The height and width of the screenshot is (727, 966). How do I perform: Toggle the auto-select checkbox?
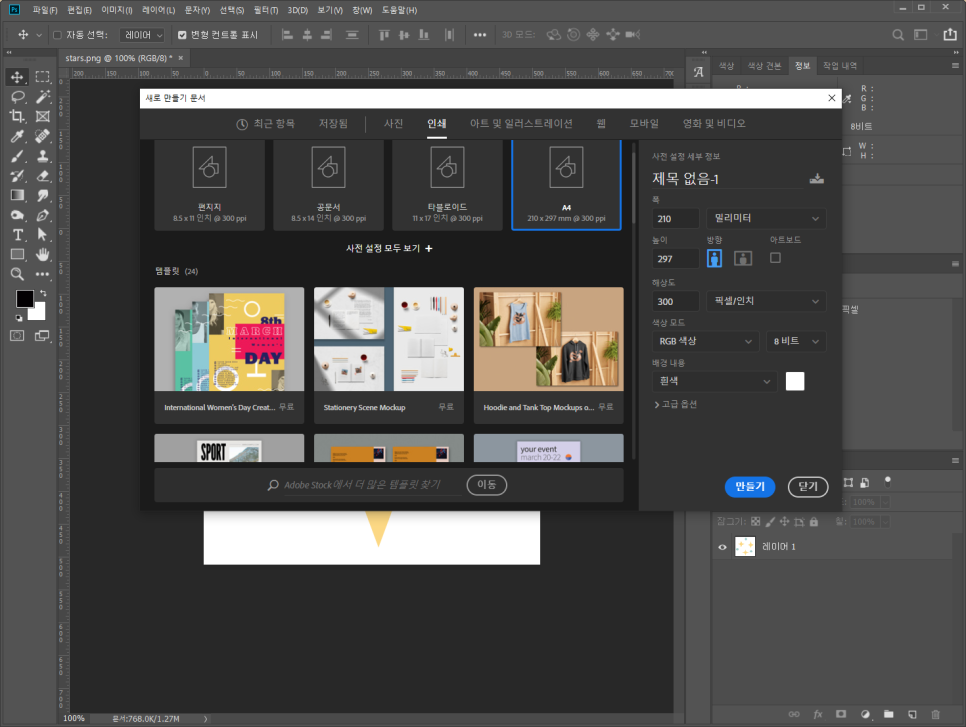coord(57,35)
